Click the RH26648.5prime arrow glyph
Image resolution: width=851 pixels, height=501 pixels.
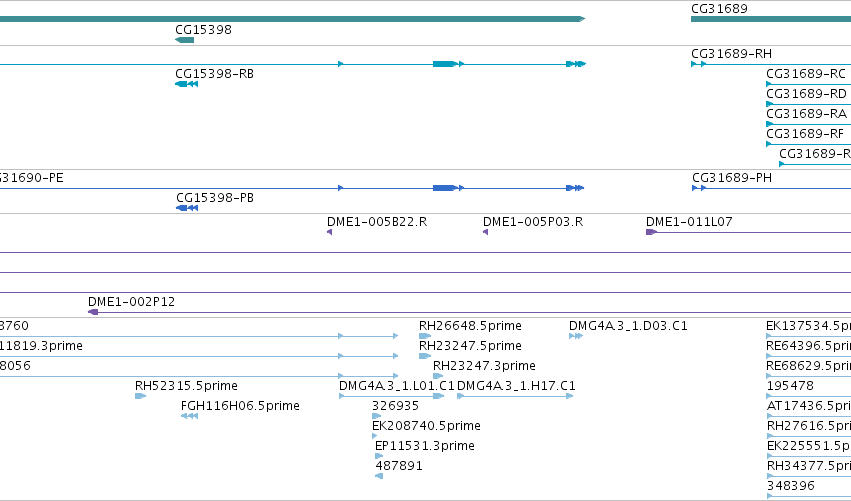[424, 336]
